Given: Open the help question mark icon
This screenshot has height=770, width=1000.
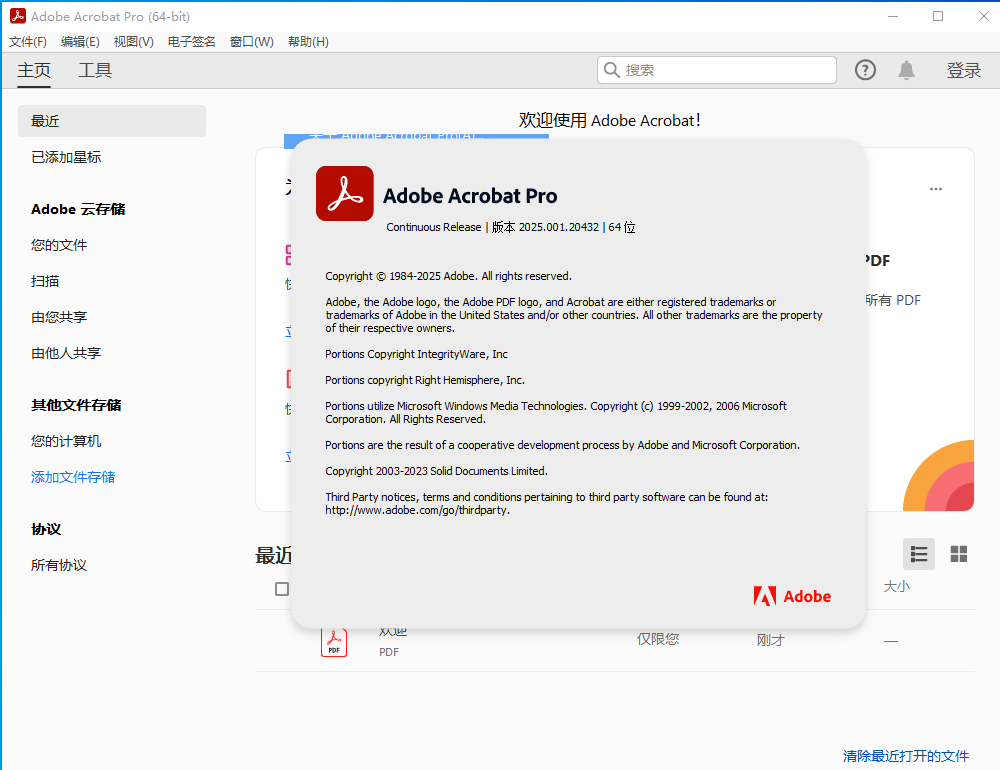Looking at the screenshot, I should point(865,70).
